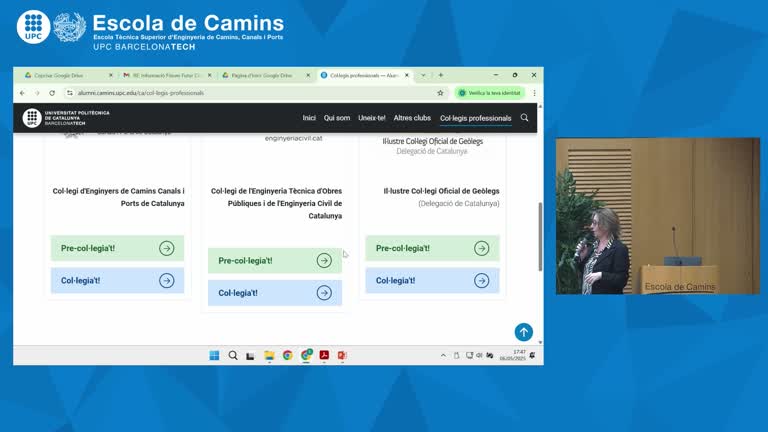Open PowerPoint from the taskbar
The height and width of the screenshot is (432, 768).
click(x=342, y=355)
